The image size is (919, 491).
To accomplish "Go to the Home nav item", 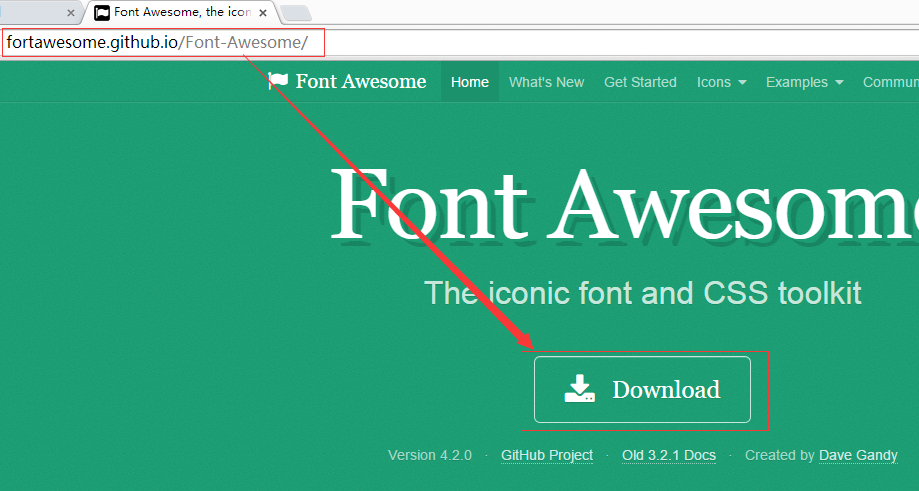I will pyautogui.click(x=469, y=82).
